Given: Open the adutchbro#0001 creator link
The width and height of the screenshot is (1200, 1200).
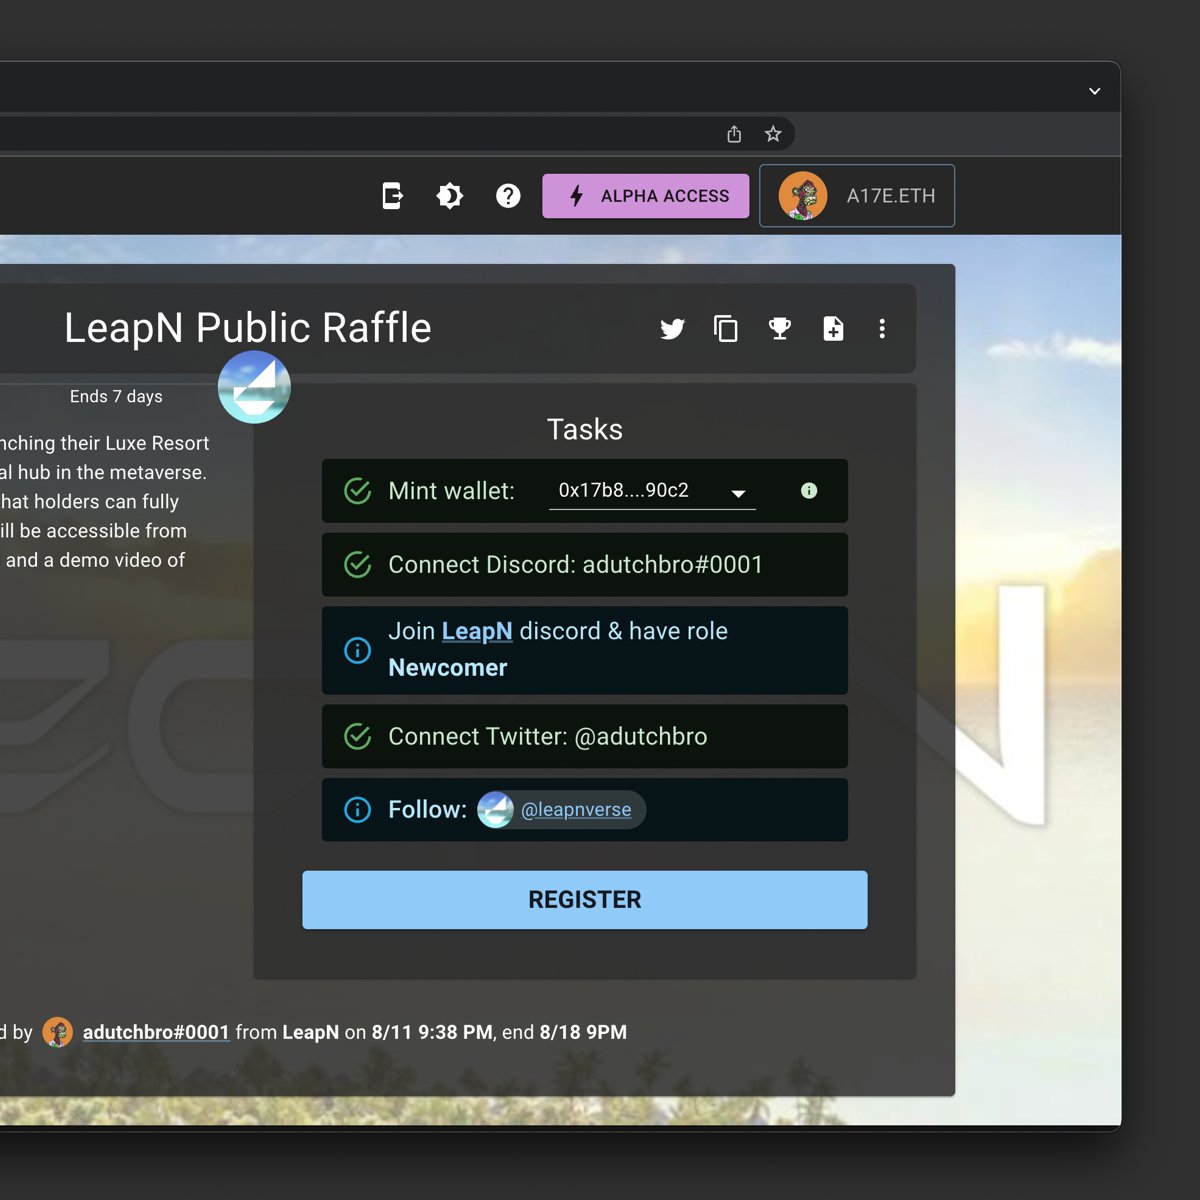Looking at the screenshot, I should (156, 1032).
